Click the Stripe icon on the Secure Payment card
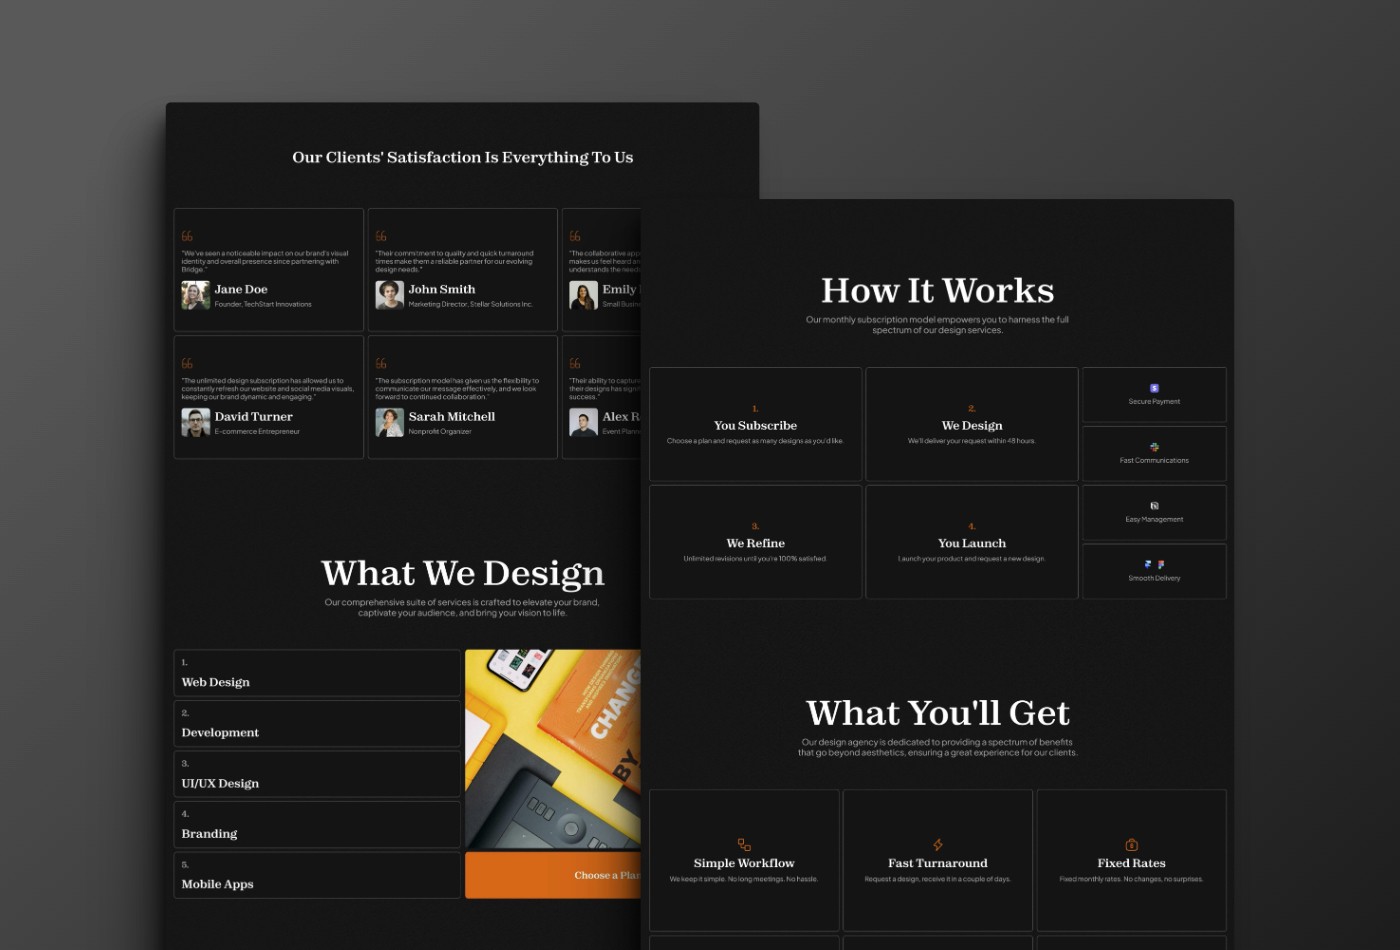The width and height of the screenshot is (1400, 950). pyautogui.click(x=1154, y=387)
